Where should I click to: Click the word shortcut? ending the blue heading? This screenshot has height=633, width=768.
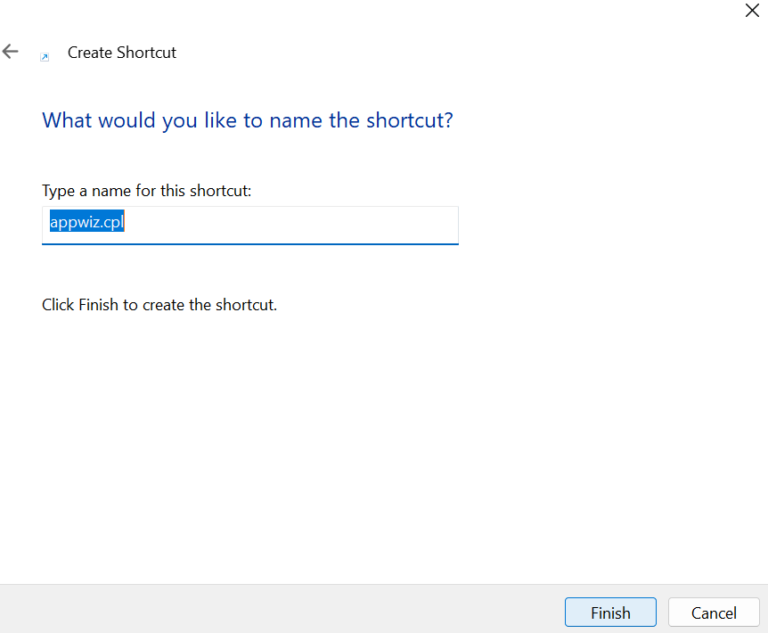(409, 121)
